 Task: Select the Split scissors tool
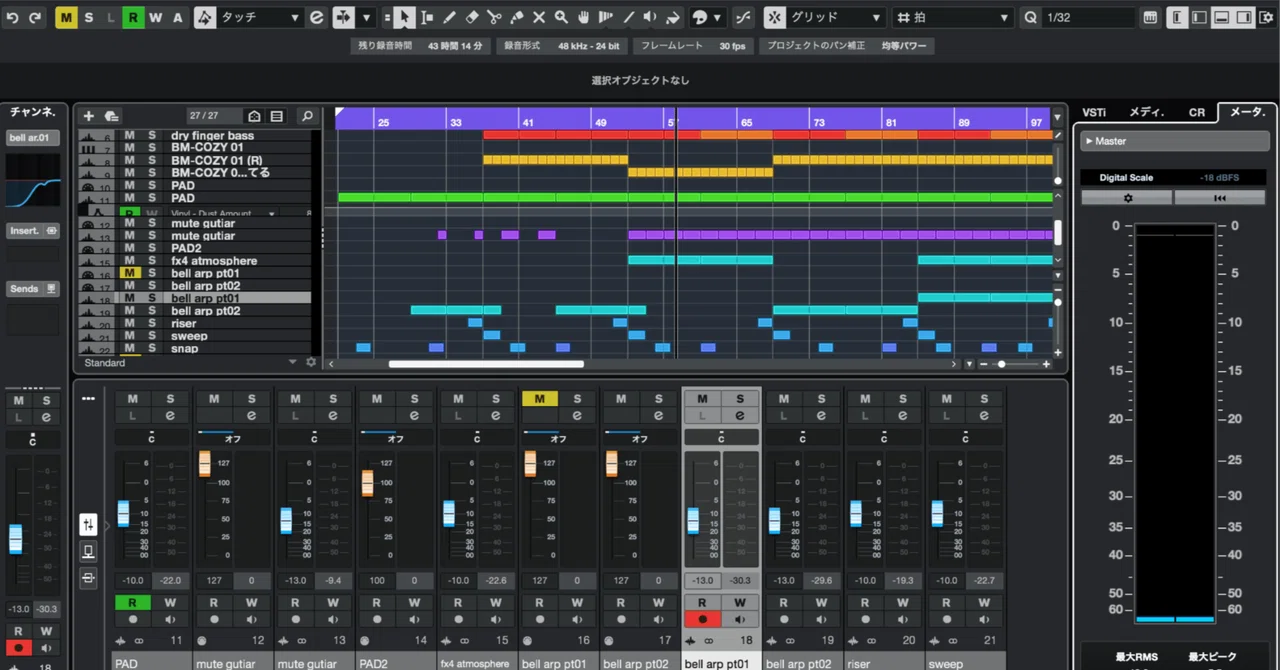tap(495, 17)
